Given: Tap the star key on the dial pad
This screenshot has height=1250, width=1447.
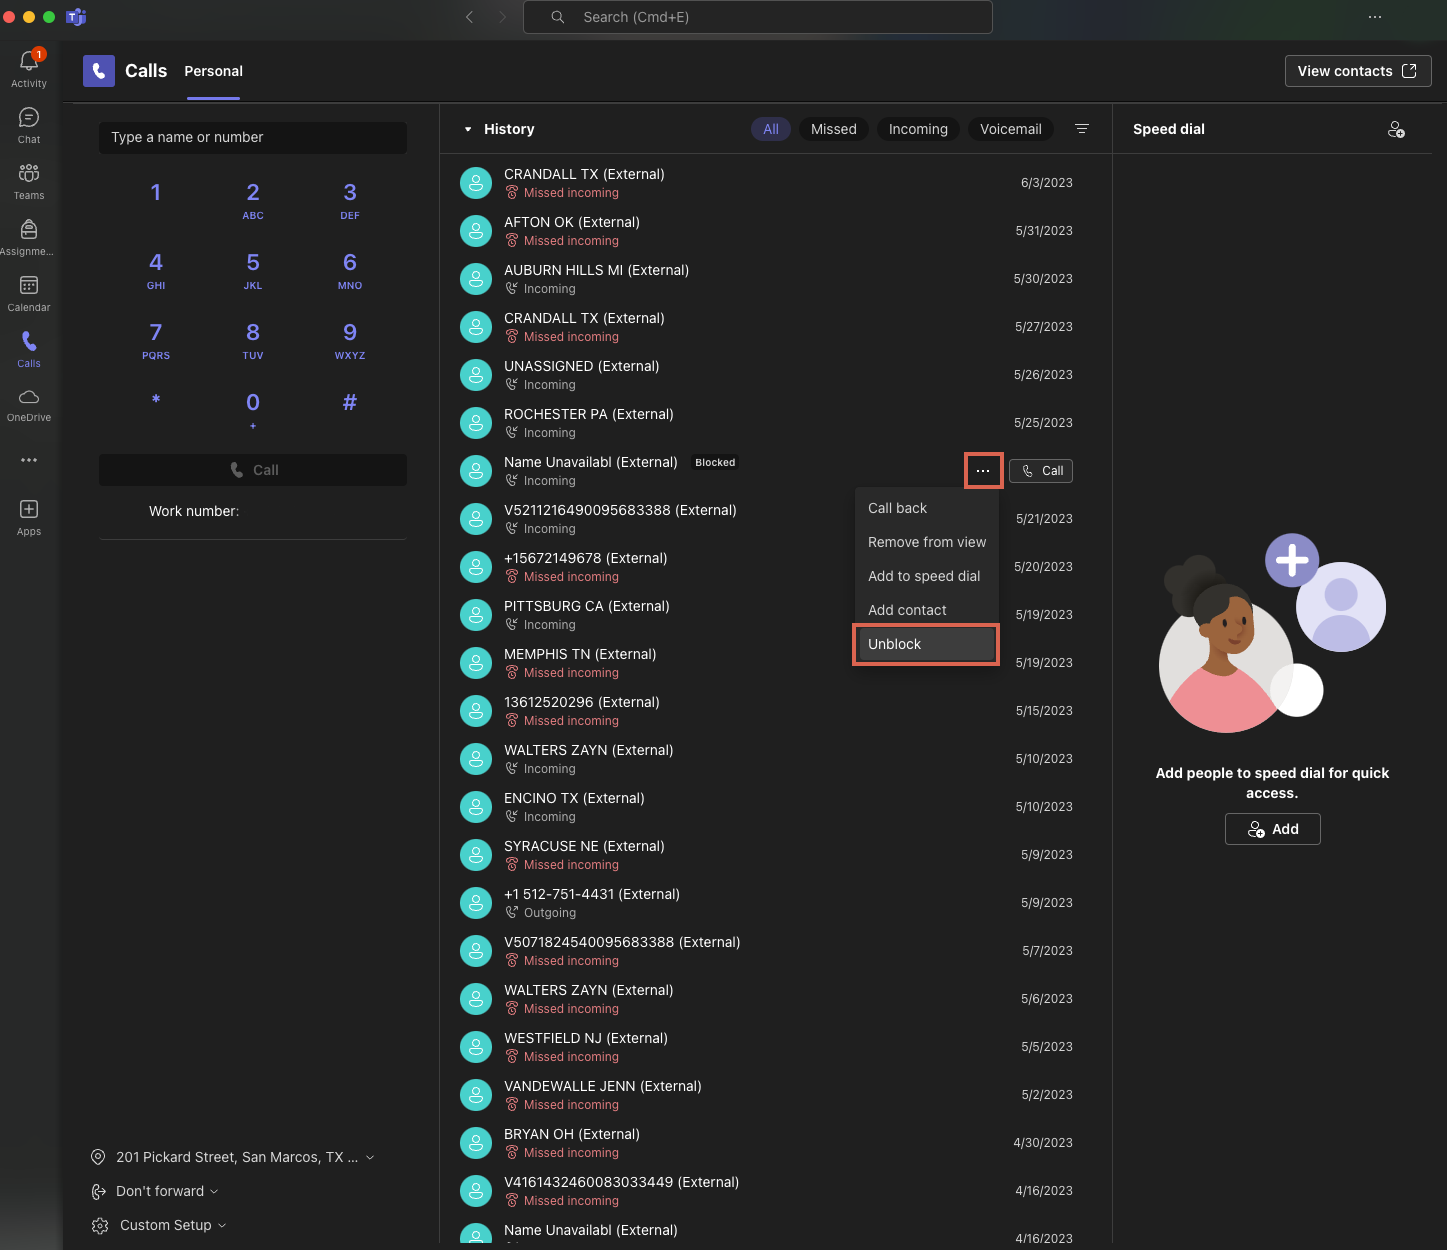Looking at the screenshot, I should pyautogui.click(x=156, y=401).
